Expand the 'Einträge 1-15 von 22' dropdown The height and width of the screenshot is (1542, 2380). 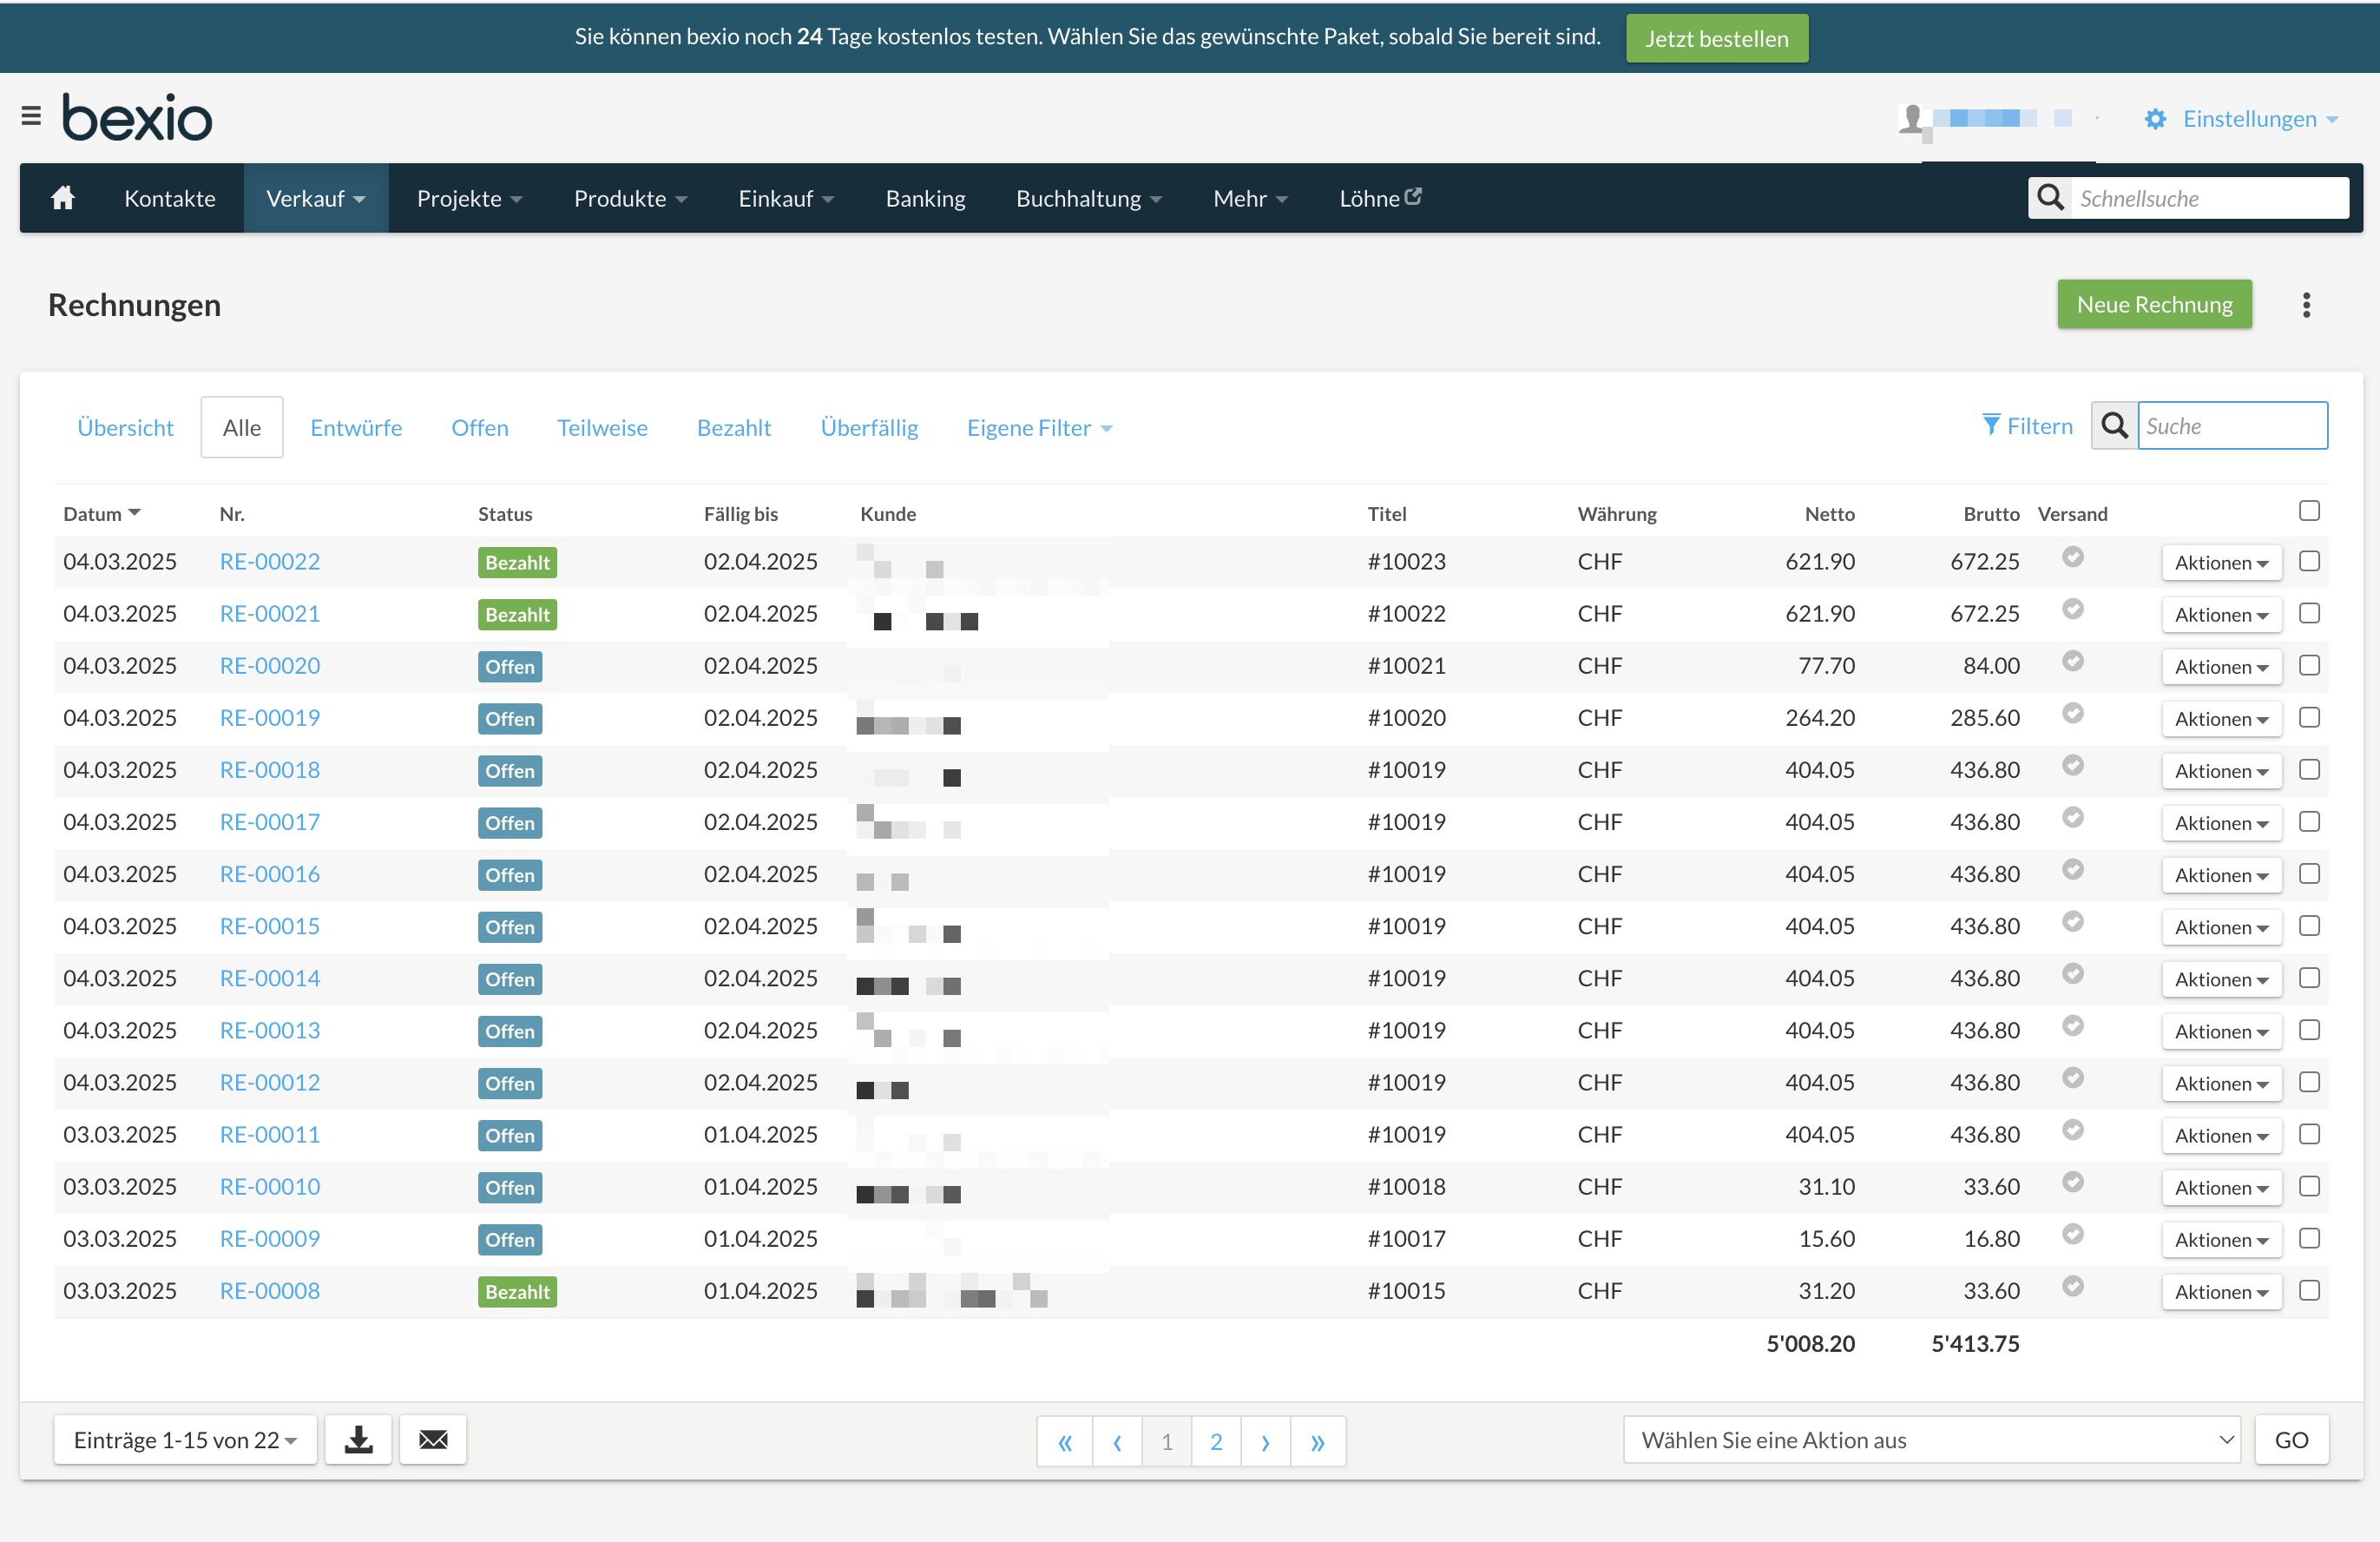click(185, 1440)
